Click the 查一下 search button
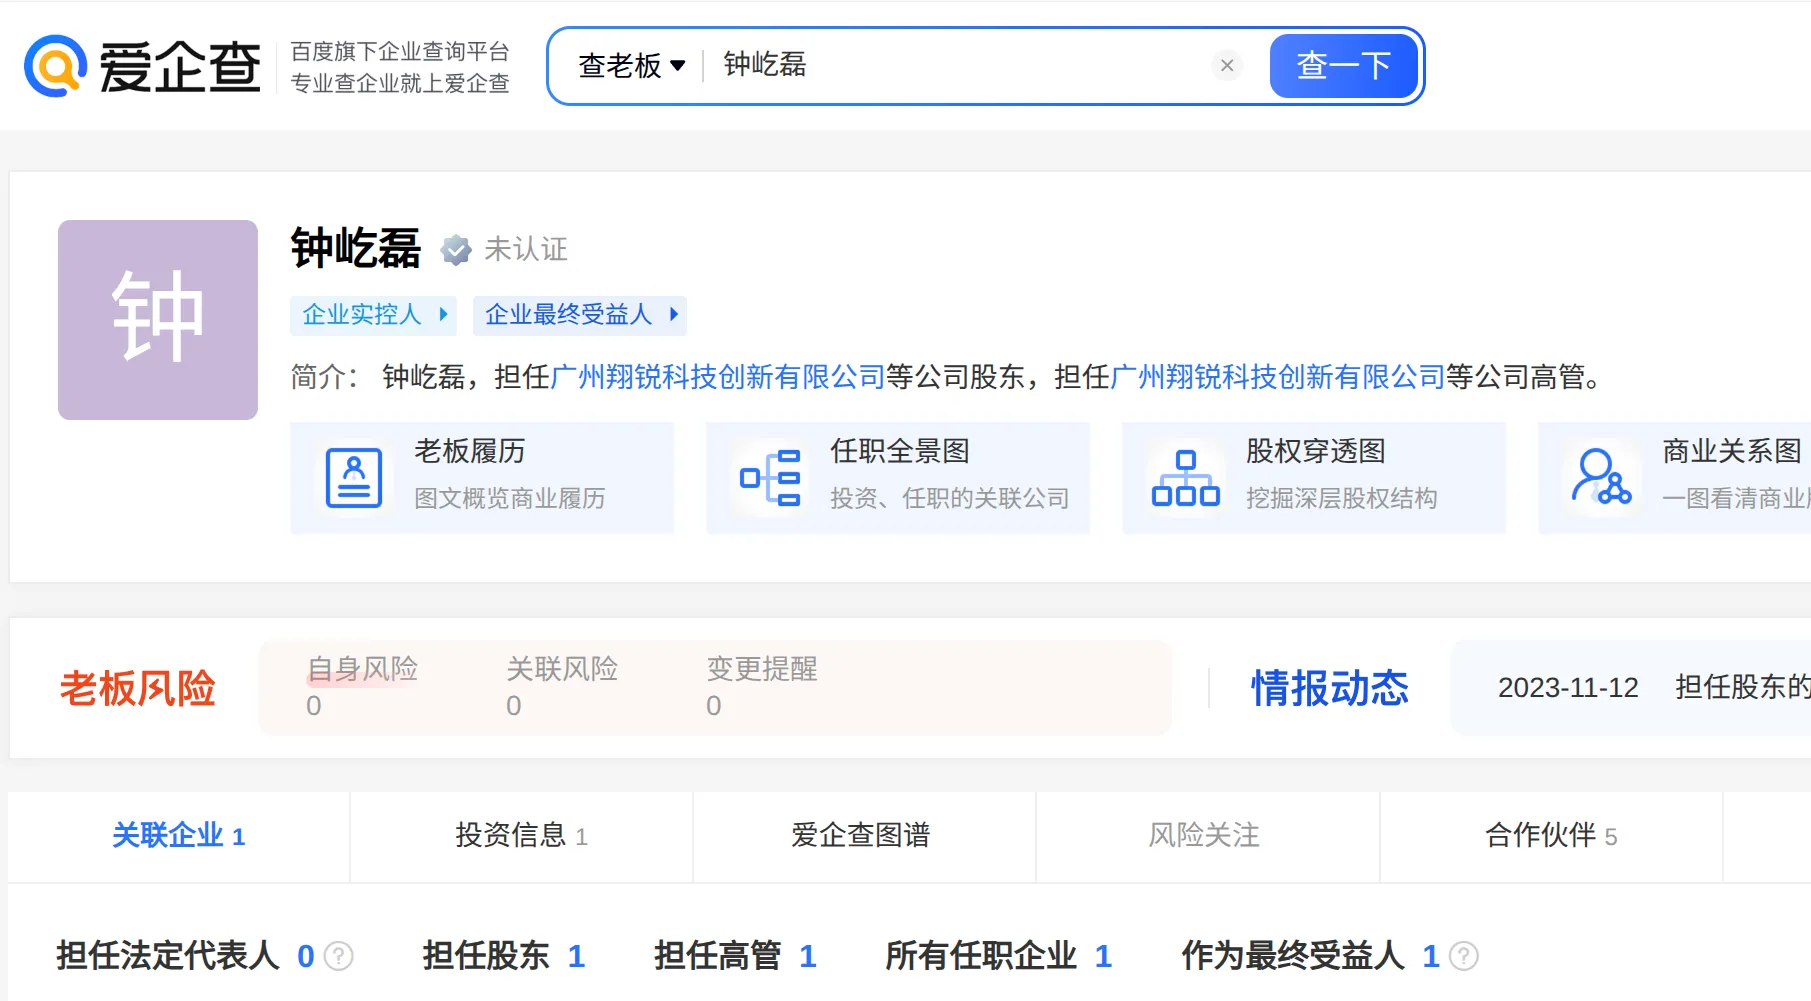The image size is (1811, 1001). tap(1343, 66)
